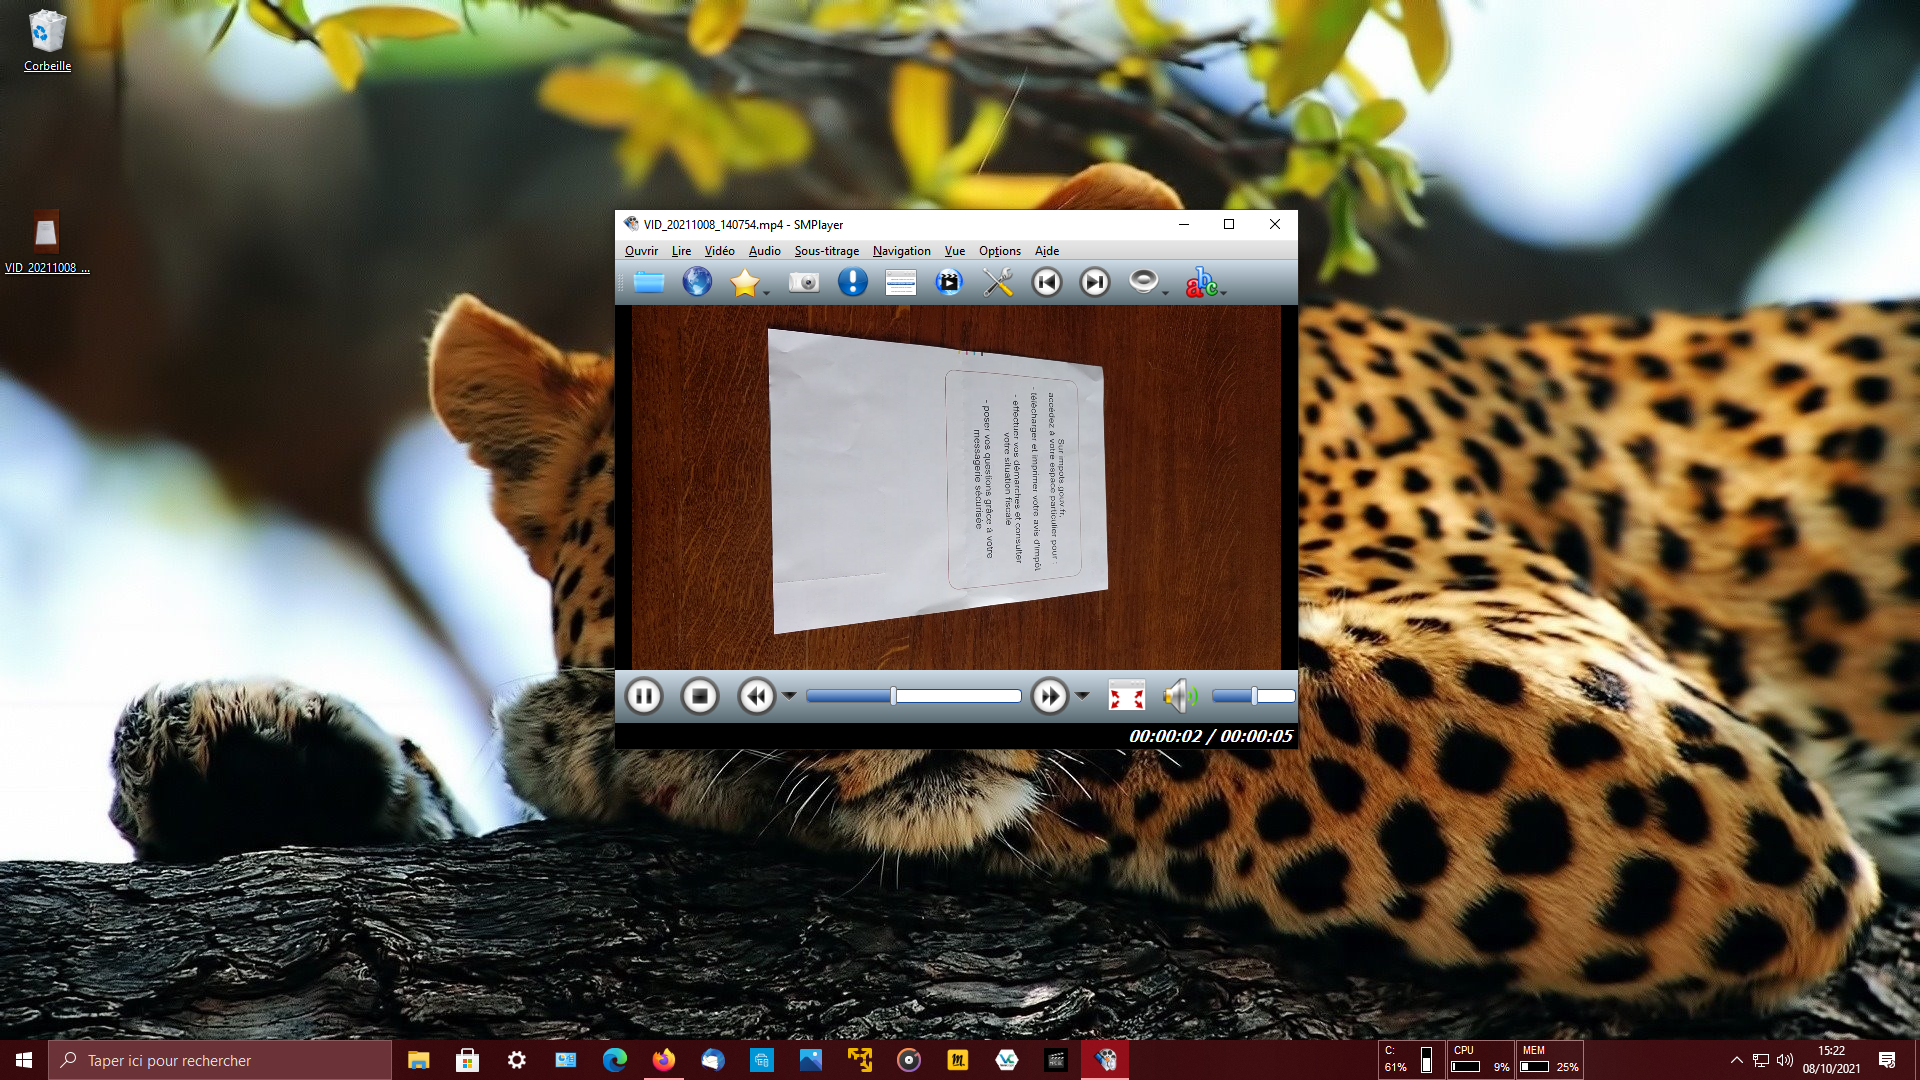This screenshot has height=1080, width=1920.
Task: Toggle fullscreen mode button
Action: (1126, 696)
